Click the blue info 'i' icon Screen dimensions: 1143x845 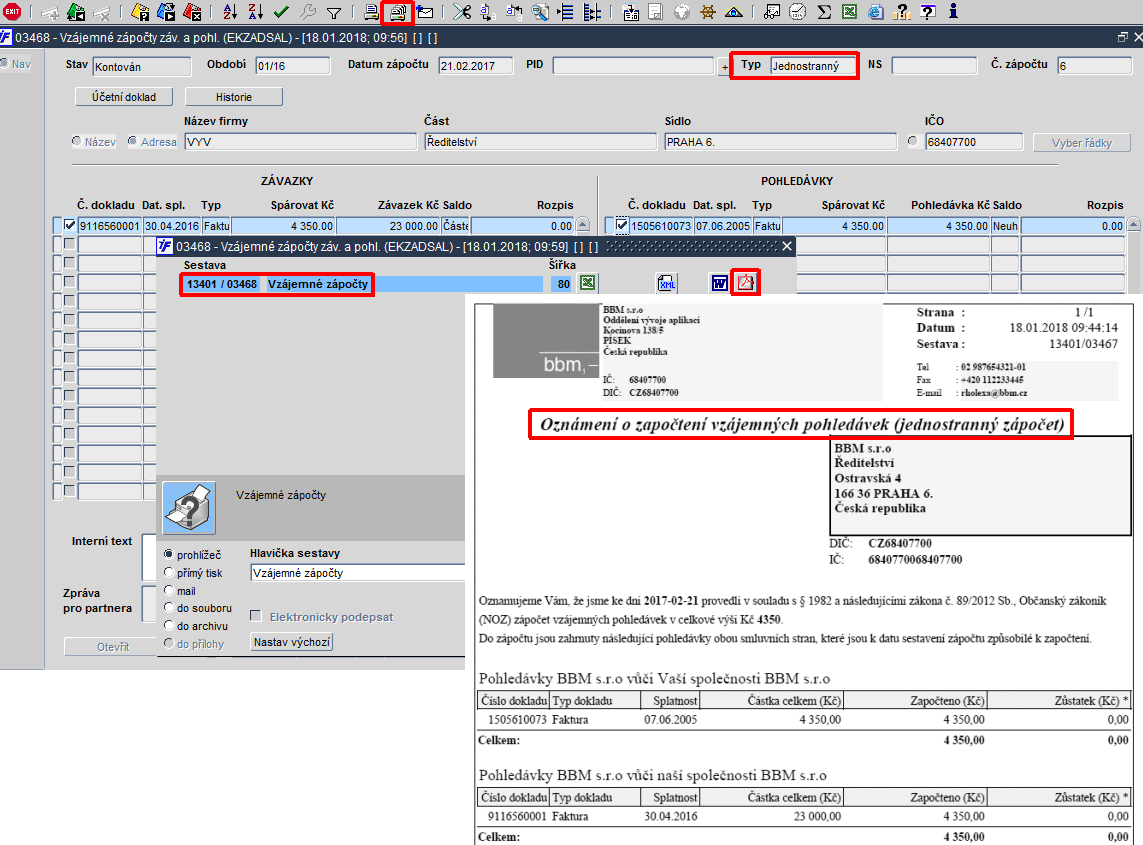[953, 11]
